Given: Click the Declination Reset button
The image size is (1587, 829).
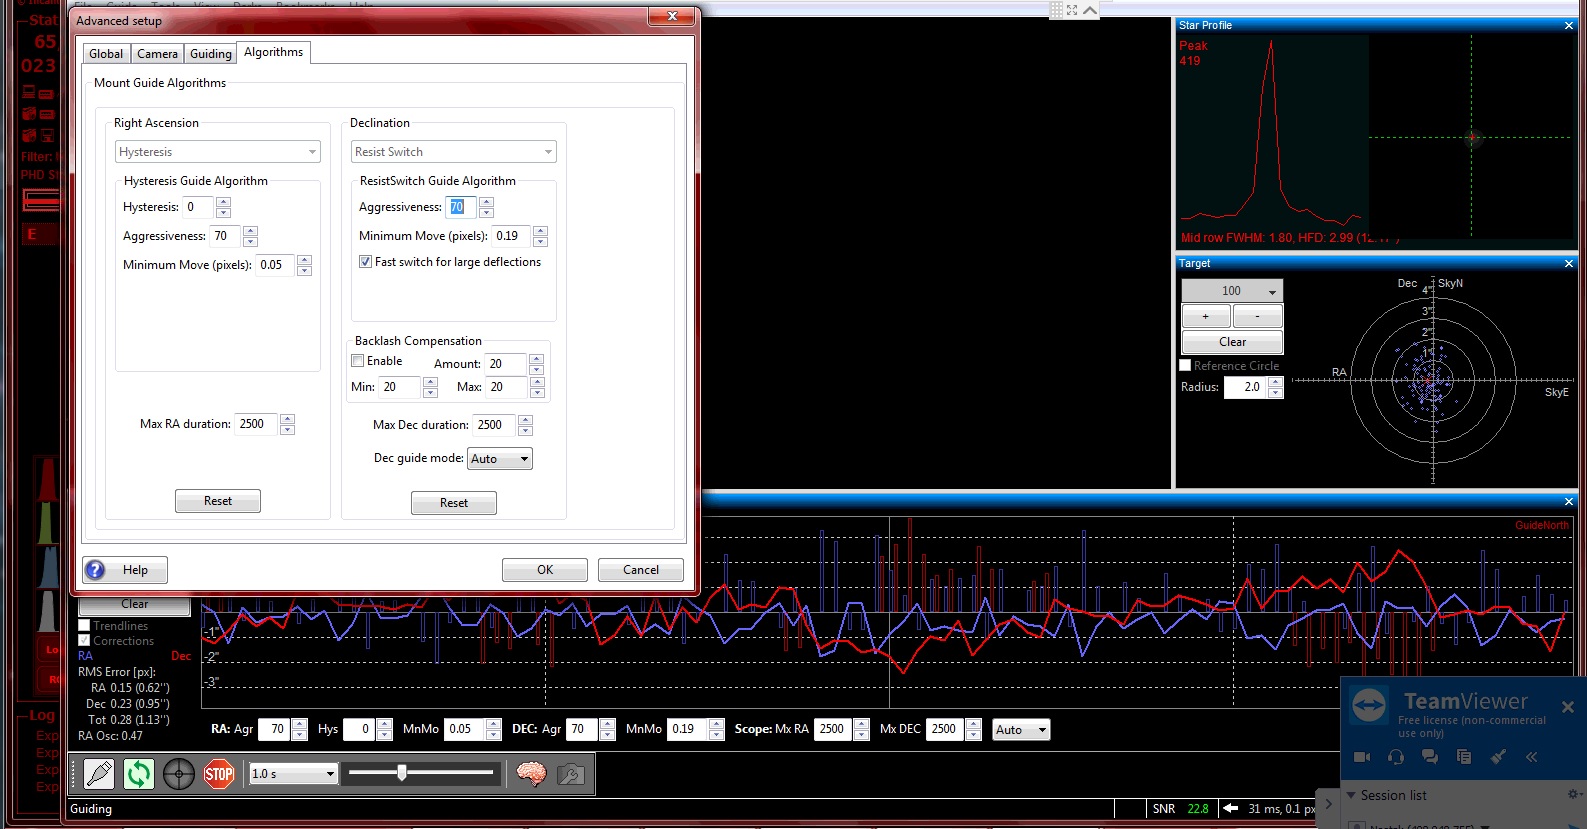Looking at the screenshot, I should tap(454, 503).
